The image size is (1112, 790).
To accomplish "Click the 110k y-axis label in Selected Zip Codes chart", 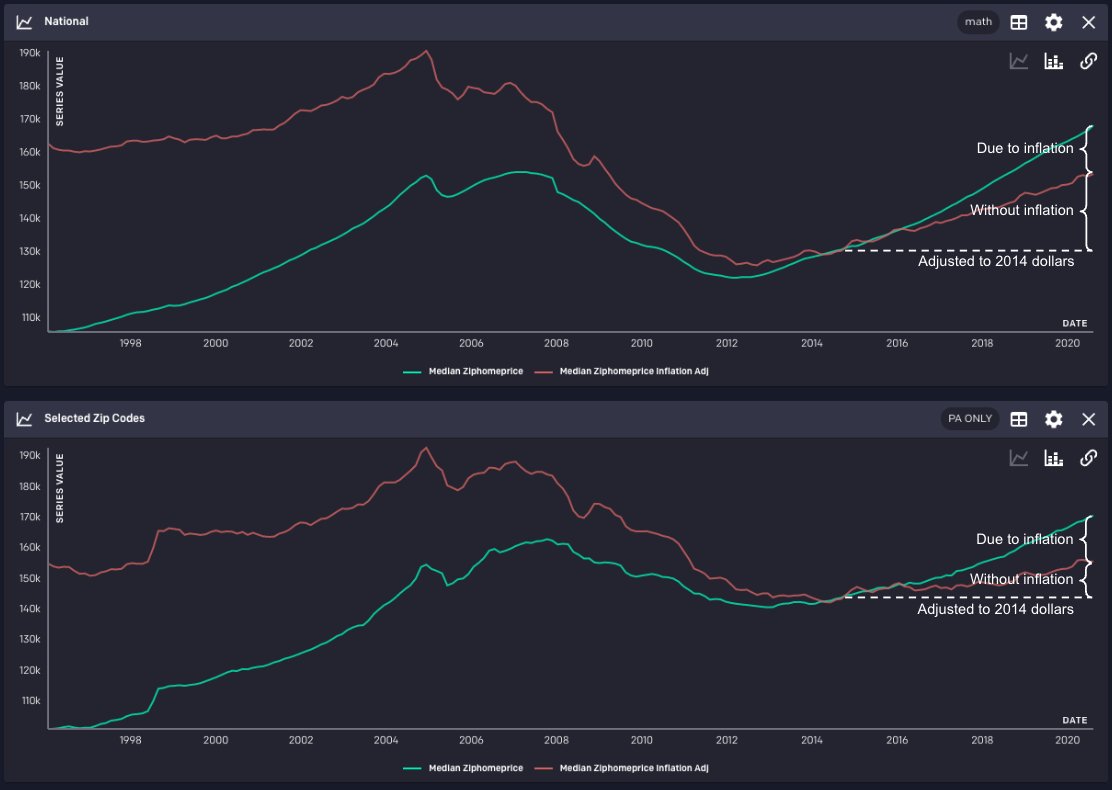I will [x=30, y=701].
